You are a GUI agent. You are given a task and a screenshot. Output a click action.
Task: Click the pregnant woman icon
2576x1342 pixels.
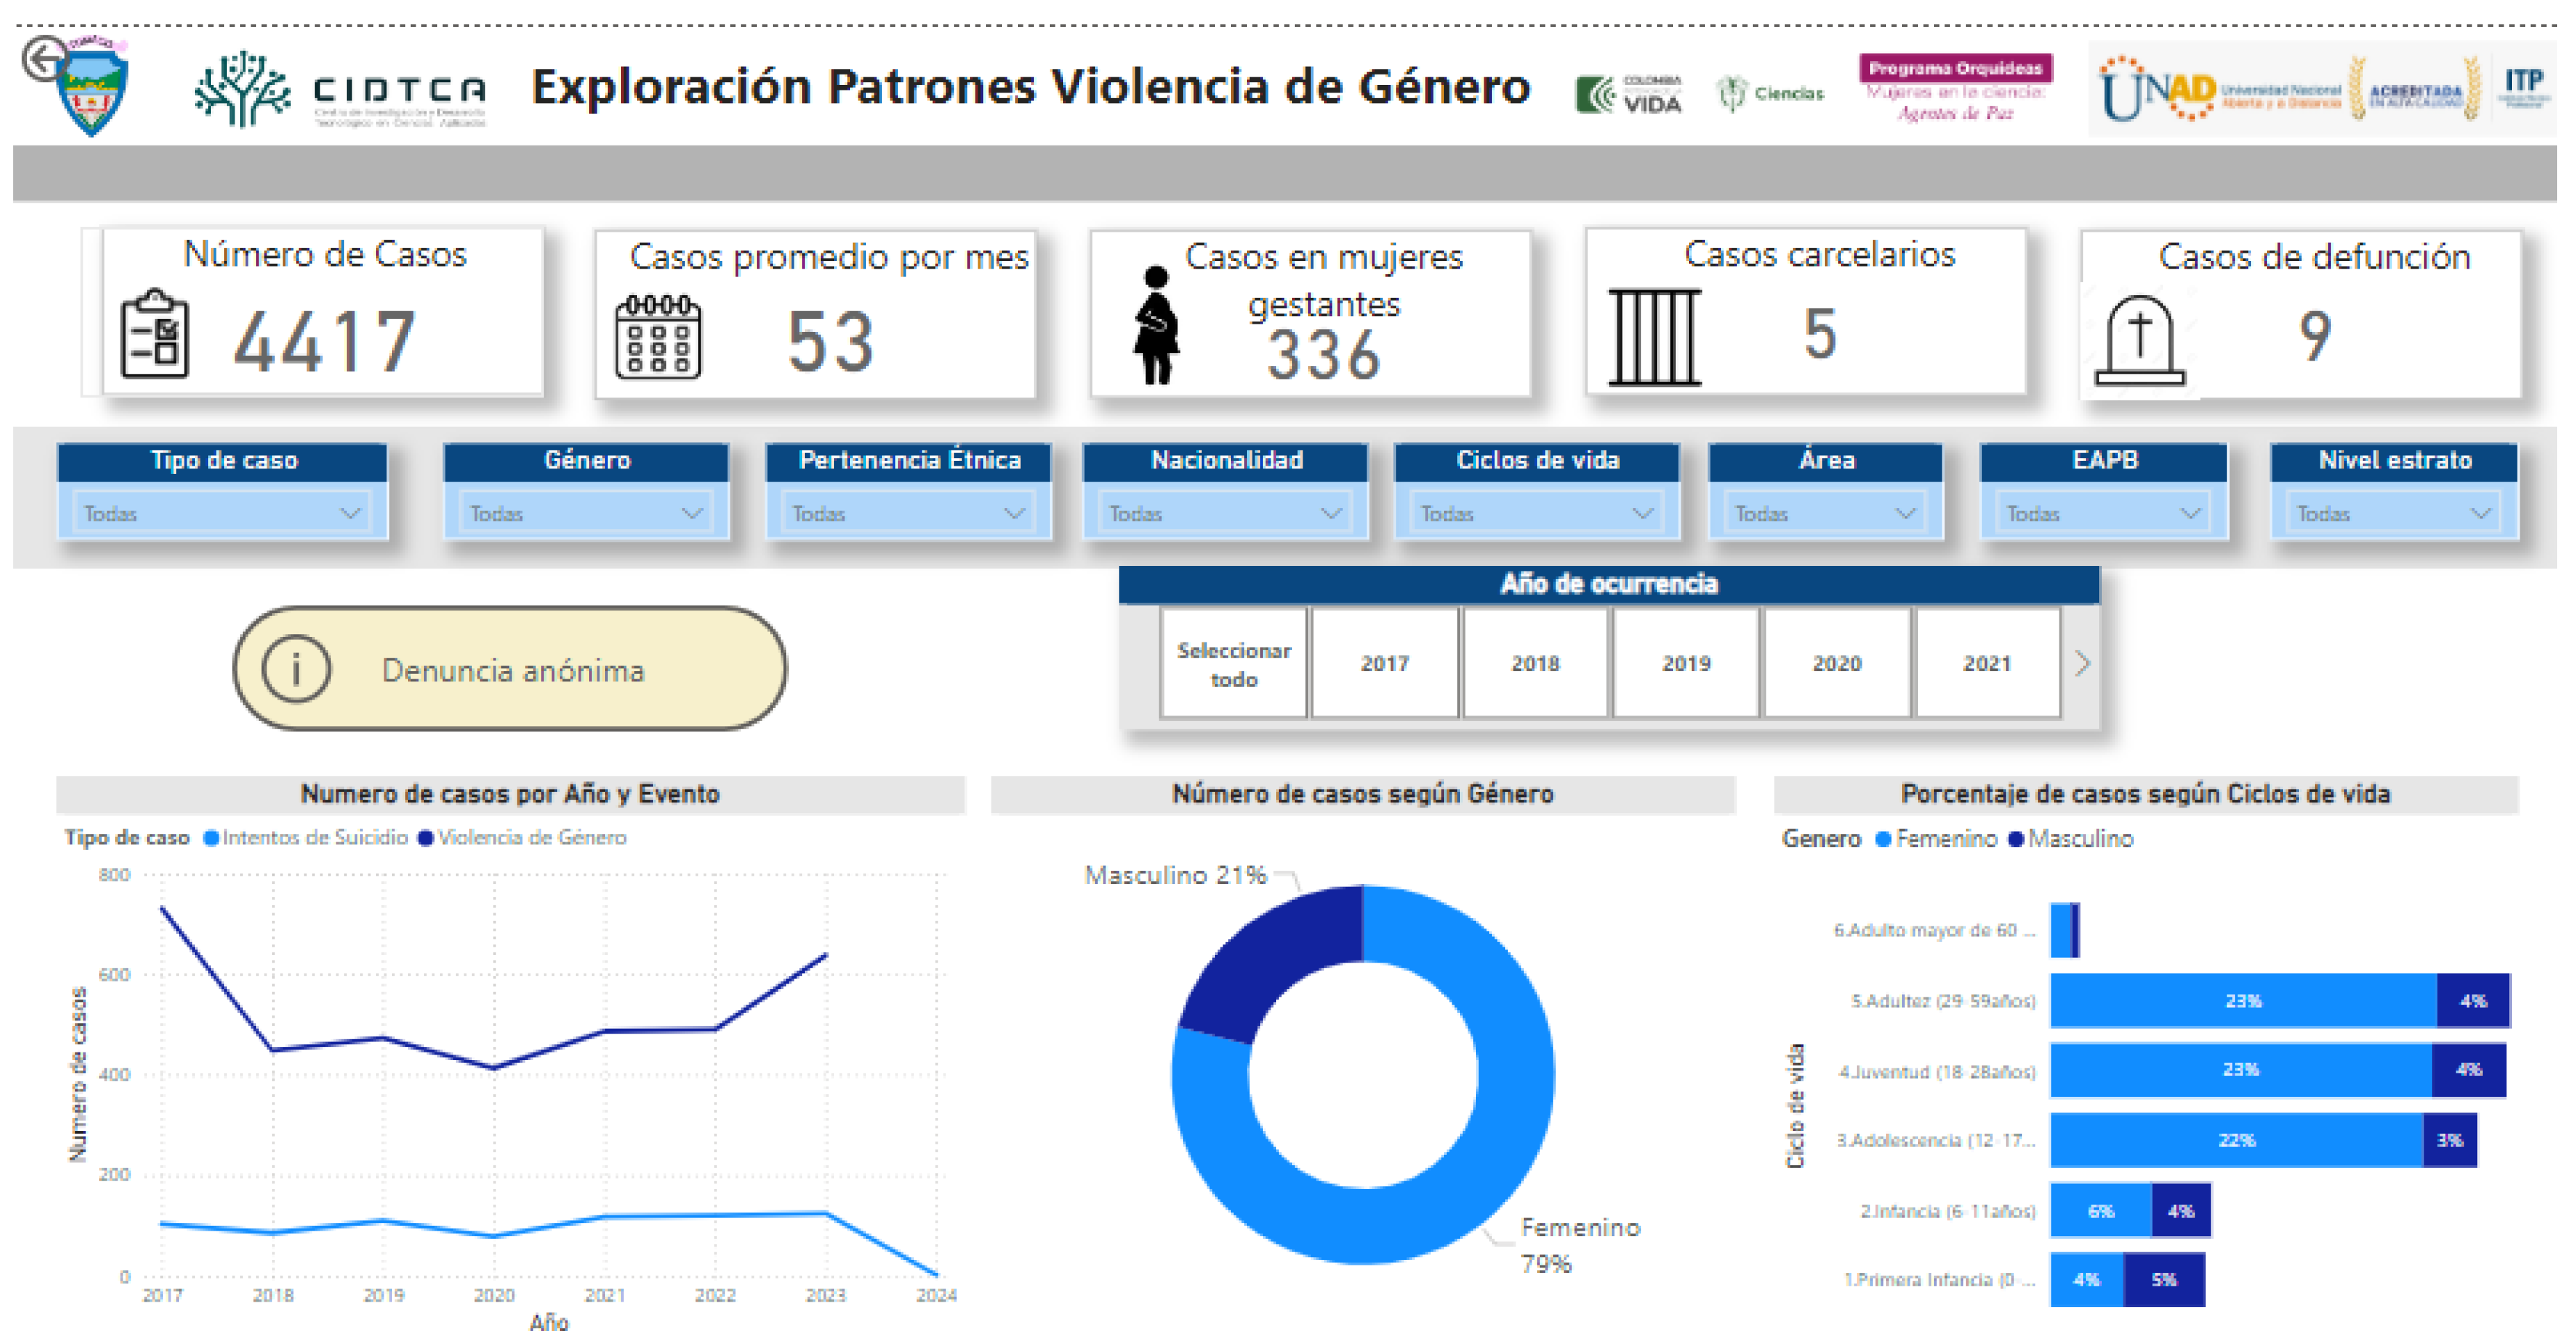[1156, 326]
